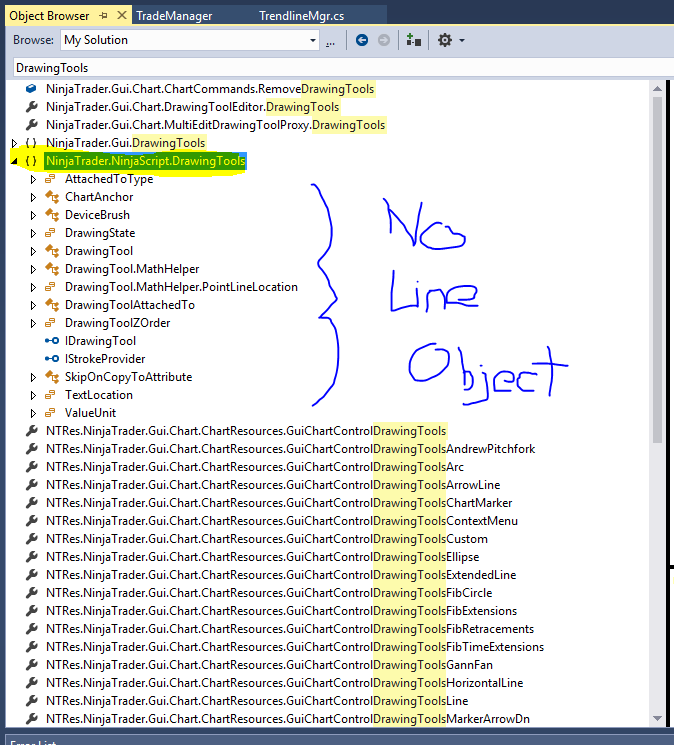Click the NinjaTrader.Gui.DrawingTools namespace braces icon
Viewport: 674px width, 745px height.
click(x=31, y=143)
